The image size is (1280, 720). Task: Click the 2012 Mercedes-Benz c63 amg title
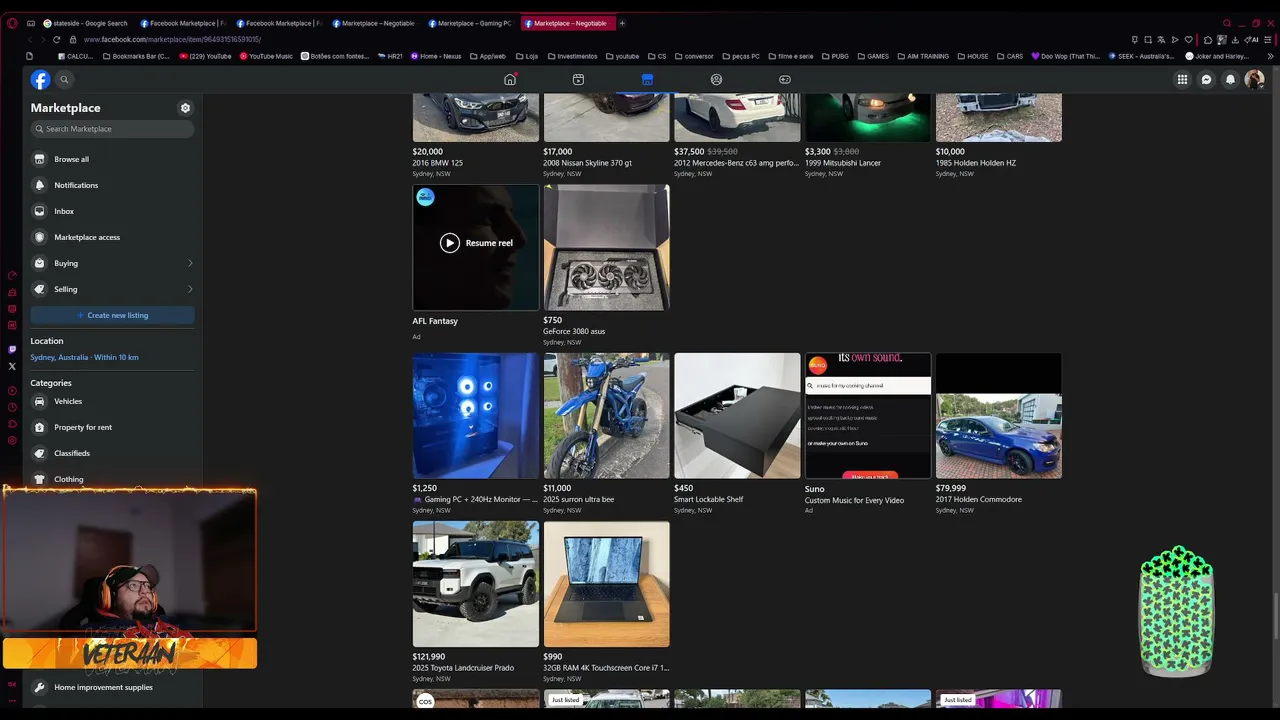(736, 163)
